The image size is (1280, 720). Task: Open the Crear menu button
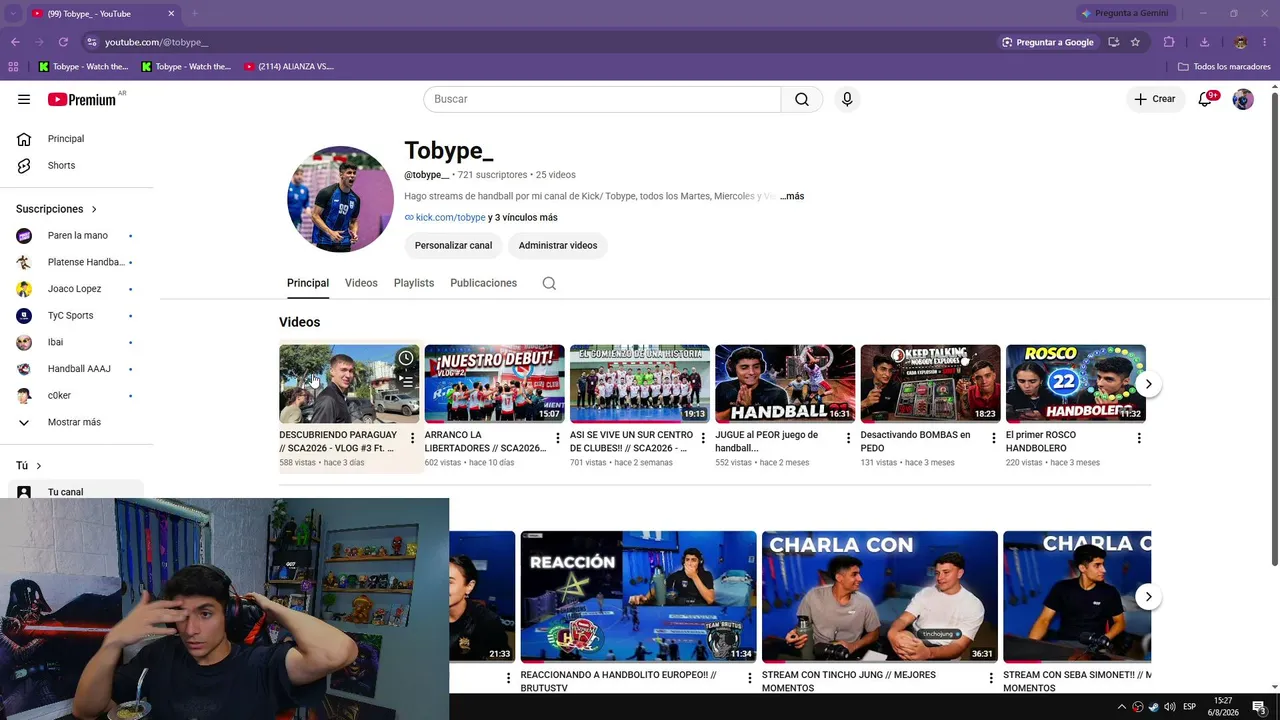point(1154,99)
